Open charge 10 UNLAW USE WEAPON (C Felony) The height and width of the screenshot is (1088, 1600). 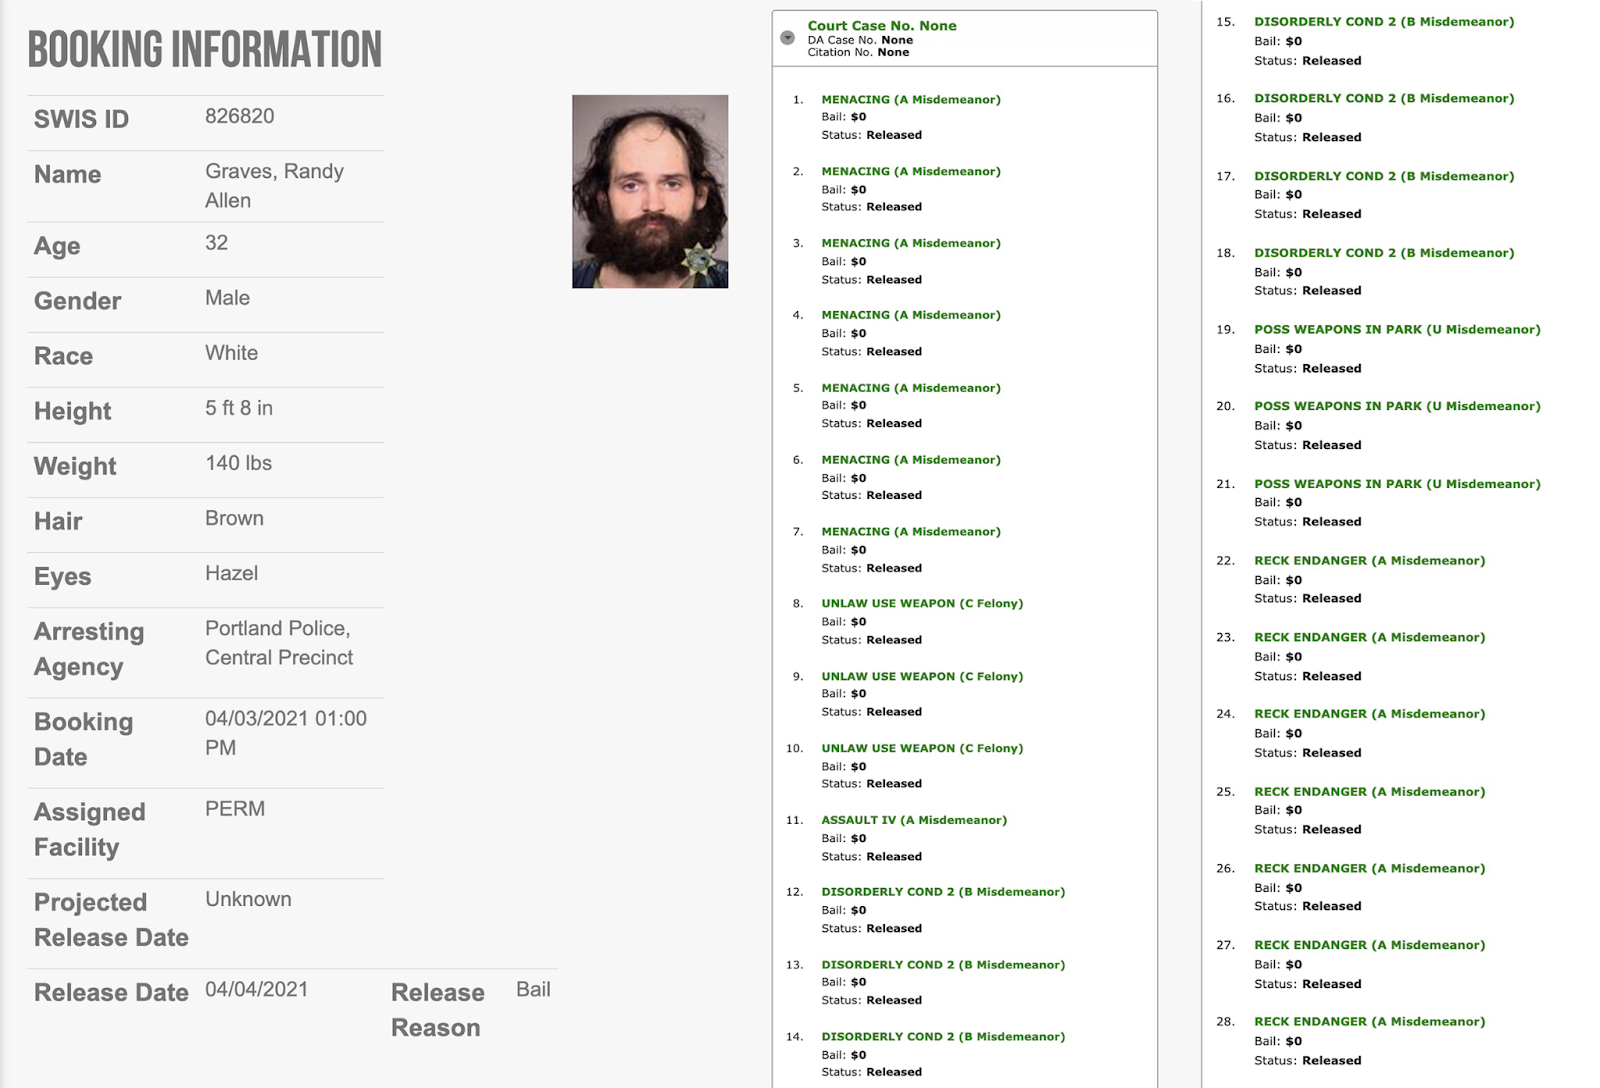tap(922, 748)
